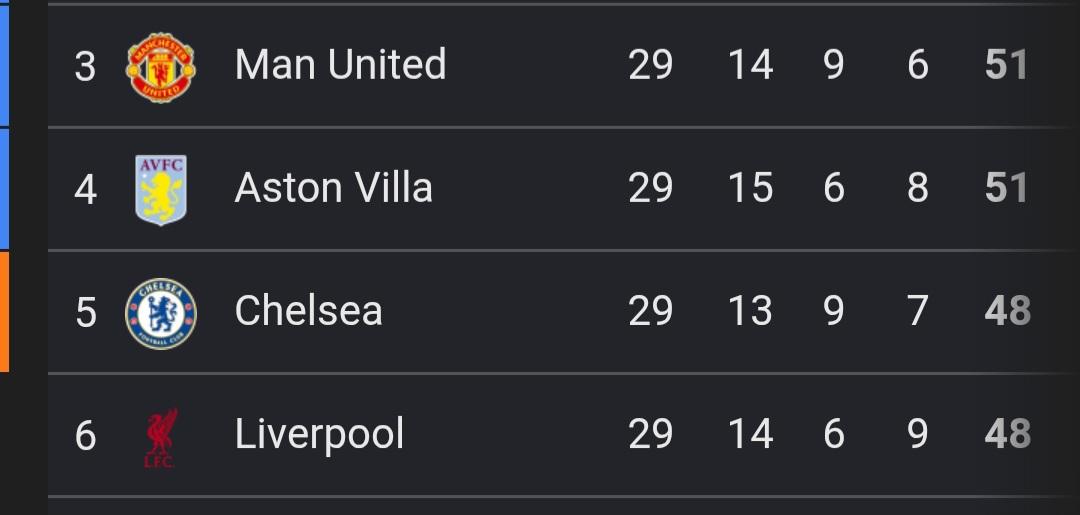This screenshot has height=515, width=1080.
Task: Select Liverpool's 48 points value
Action: pyautogui.click(x=1008, y=434)
